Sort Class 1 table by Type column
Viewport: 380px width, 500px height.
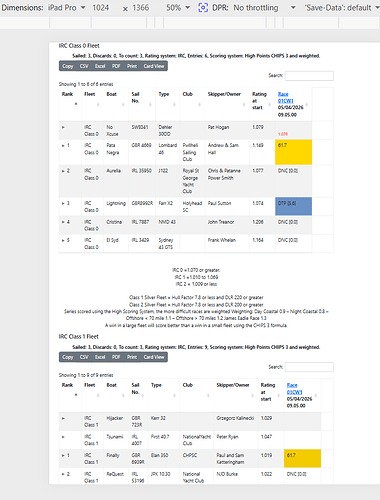pos(164,395)
